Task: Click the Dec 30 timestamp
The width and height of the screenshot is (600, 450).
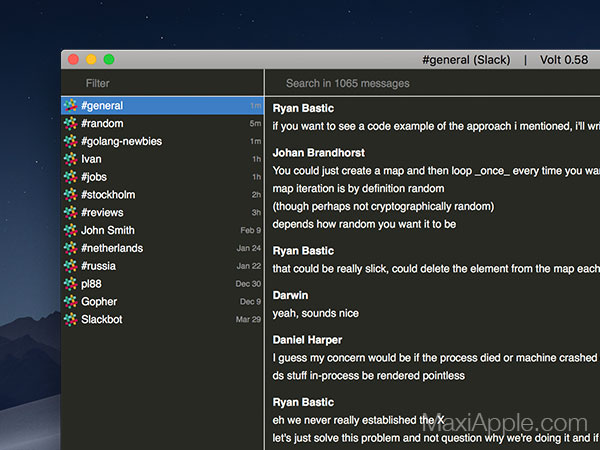Action: click(248, 284)
